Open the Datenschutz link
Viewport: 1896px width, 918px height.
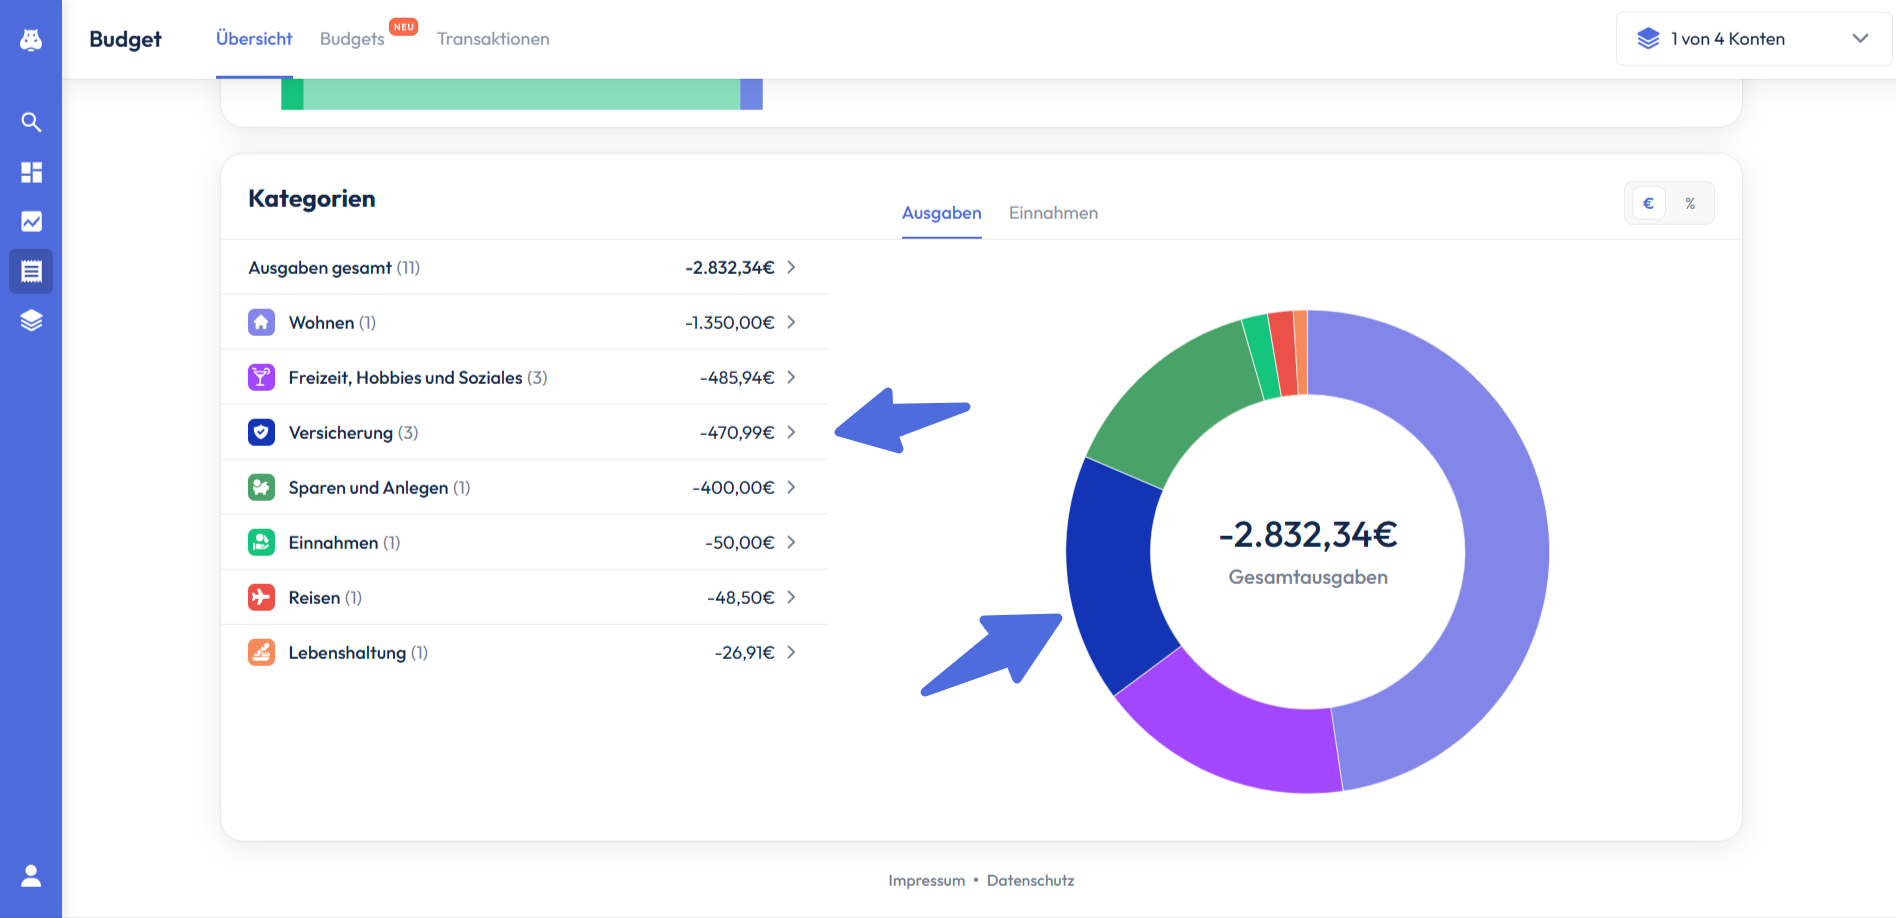coord(1030,880)
